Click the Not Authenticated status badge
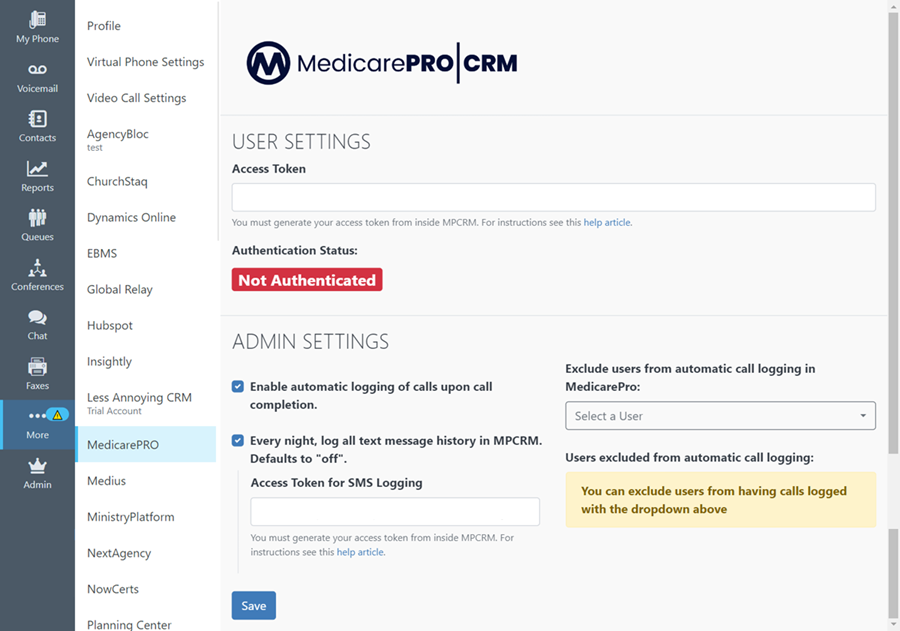 (307, 280)
